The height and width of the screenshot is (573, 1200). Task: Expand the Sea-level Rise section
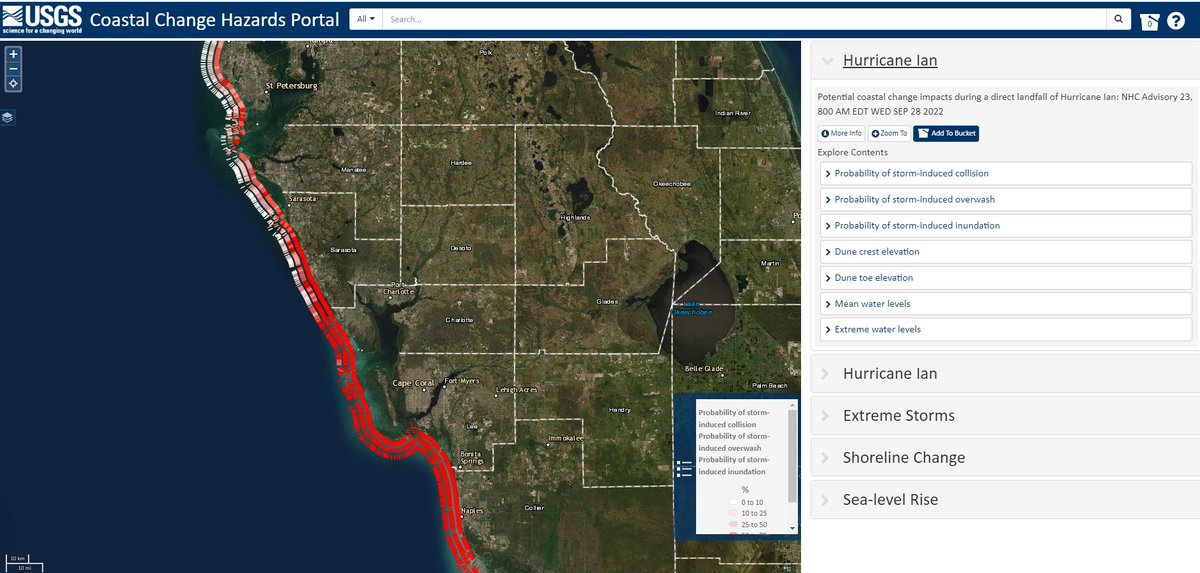[1005, 500]
